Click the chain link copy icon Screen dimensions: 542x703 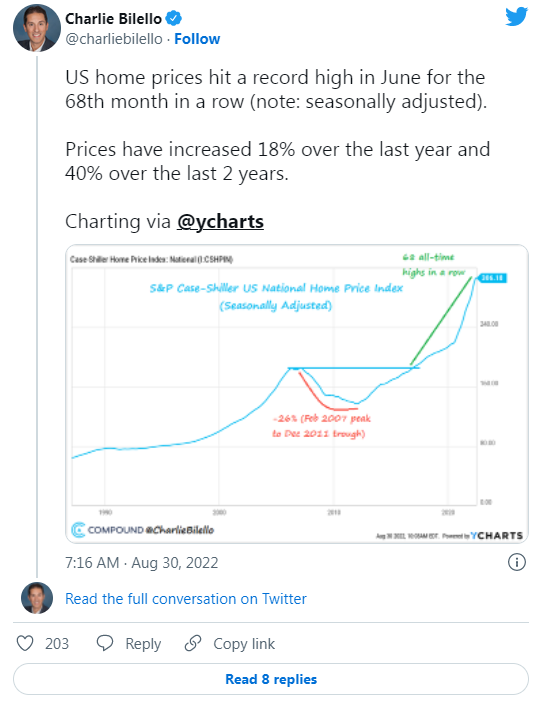tap(193, 643)
